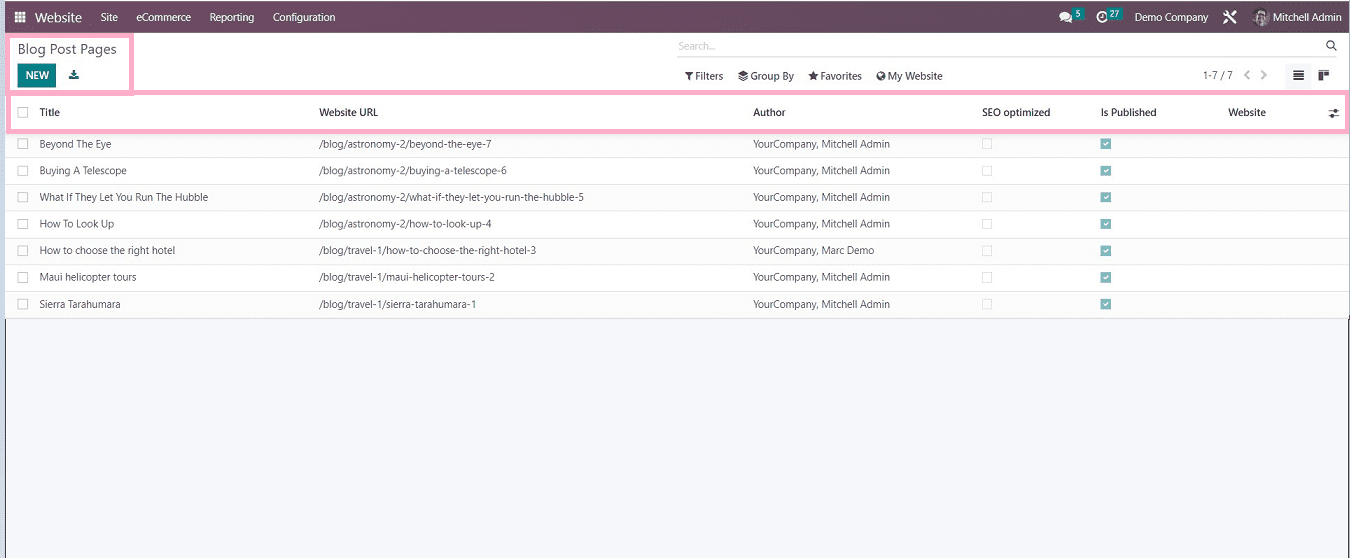Toggle Is Published for Sierra Tarahumara

(1105, 304)
